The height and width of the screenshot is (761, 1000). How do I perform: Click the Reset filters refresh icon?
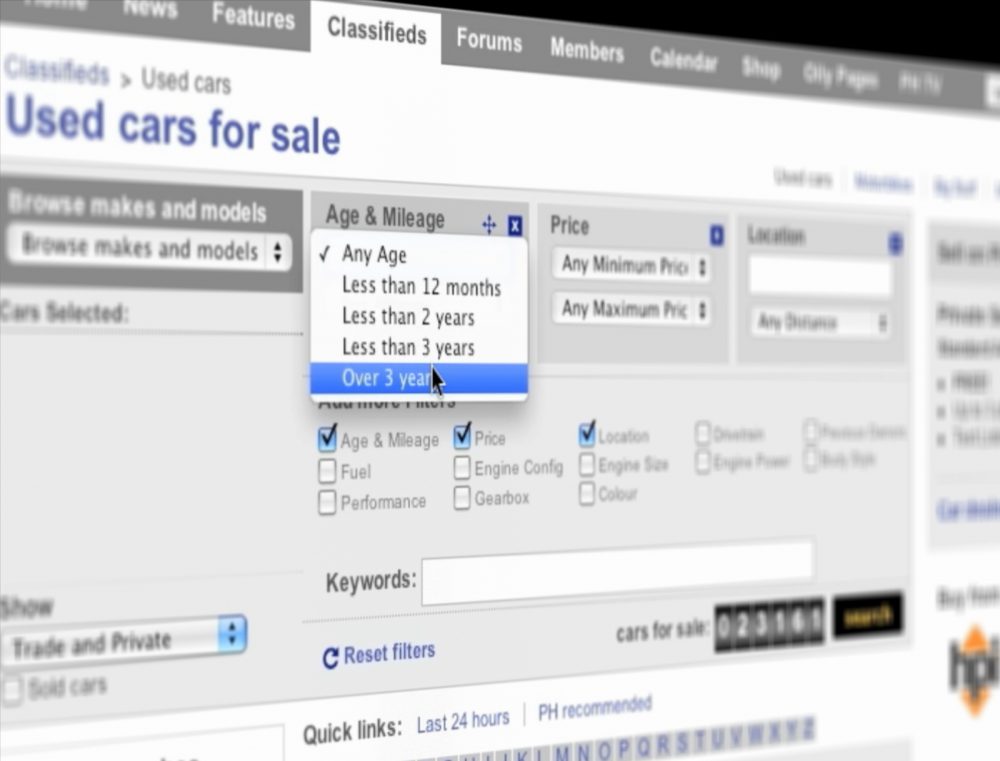click(x=330, y=658)
